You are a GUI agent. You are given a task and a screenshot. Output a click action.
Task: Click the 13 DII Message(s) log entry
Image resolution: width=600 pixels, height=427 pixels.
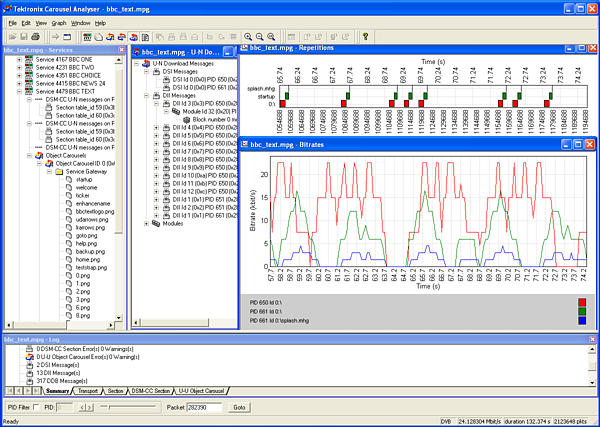click(58, 373)
